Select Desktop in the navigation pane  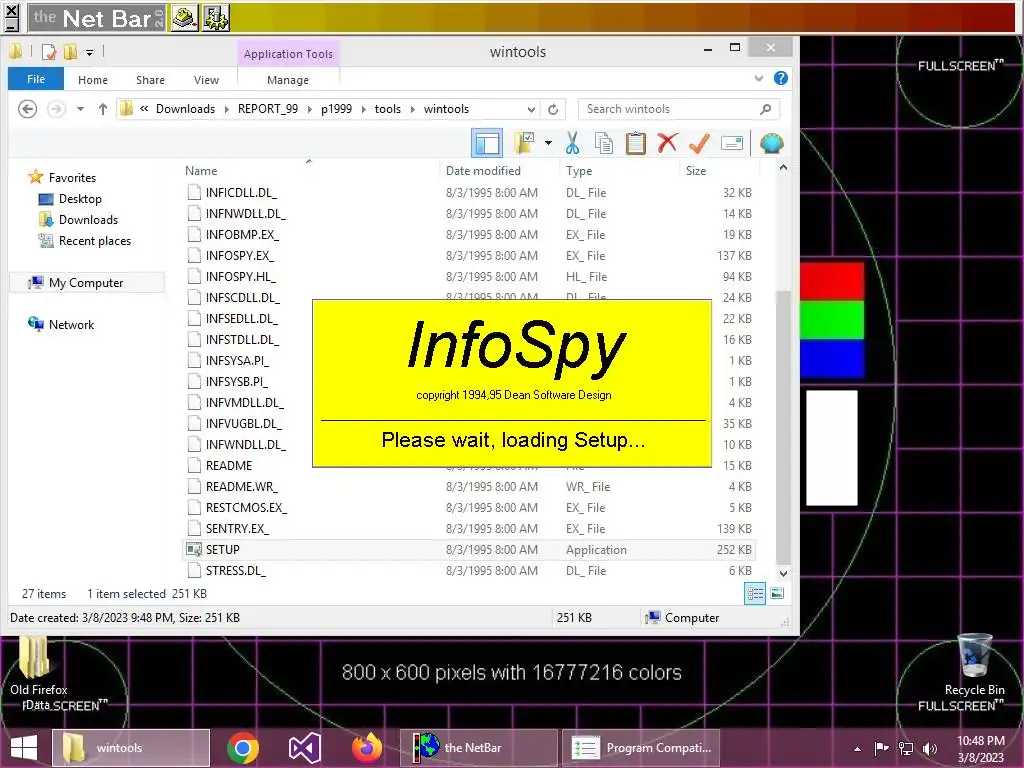(80, 199)
